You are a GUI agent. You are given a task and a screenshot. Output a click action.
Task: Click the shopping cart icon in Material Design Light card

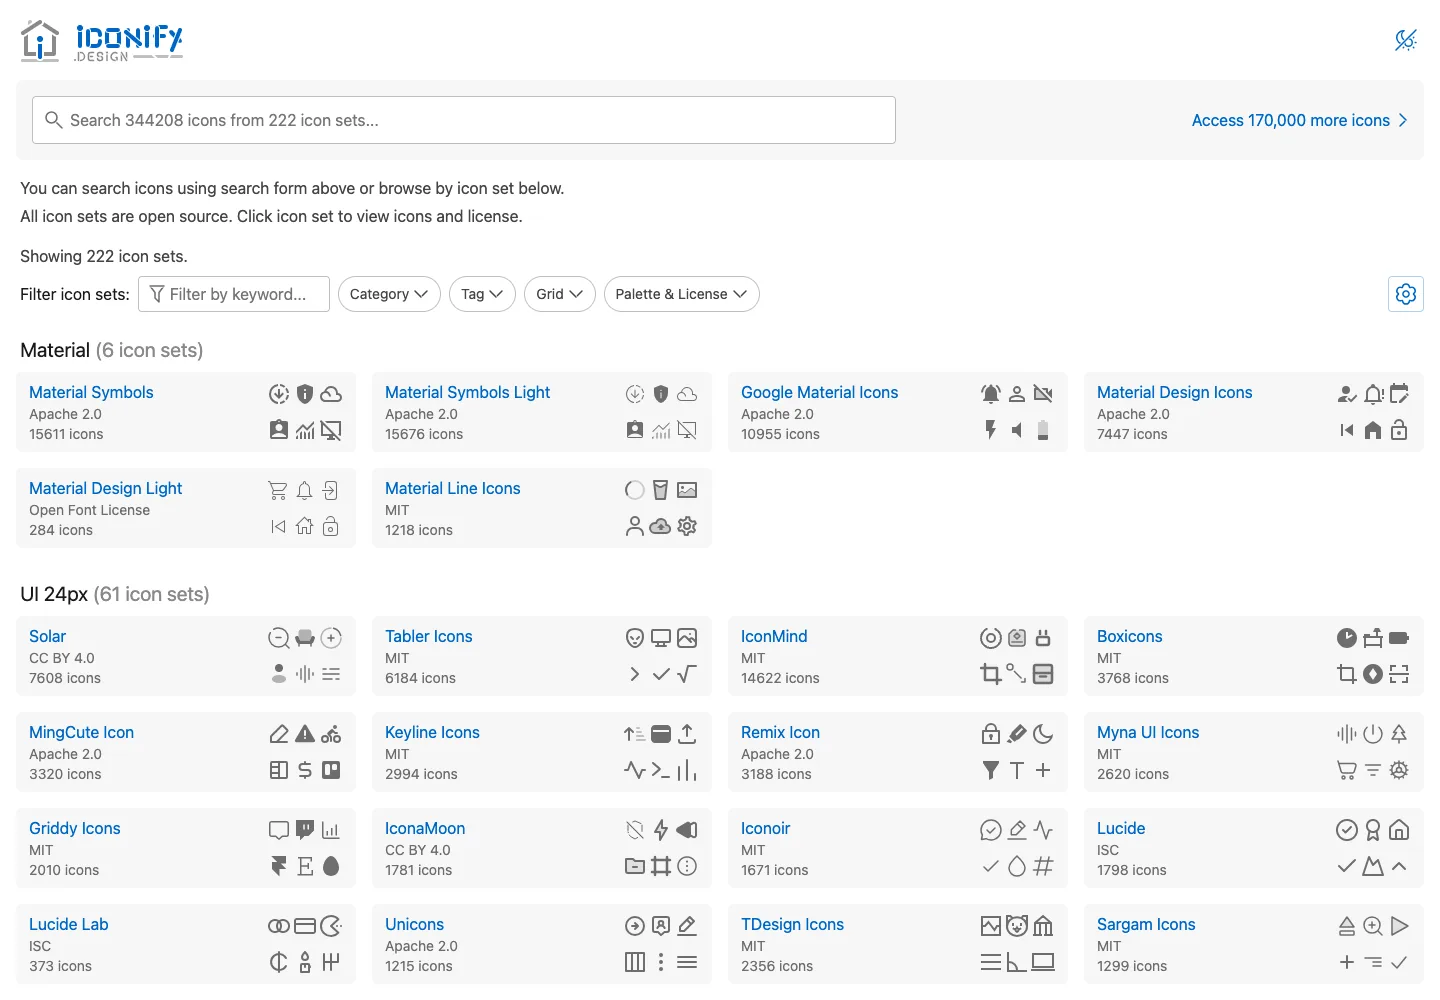click(x=278, y=490)
